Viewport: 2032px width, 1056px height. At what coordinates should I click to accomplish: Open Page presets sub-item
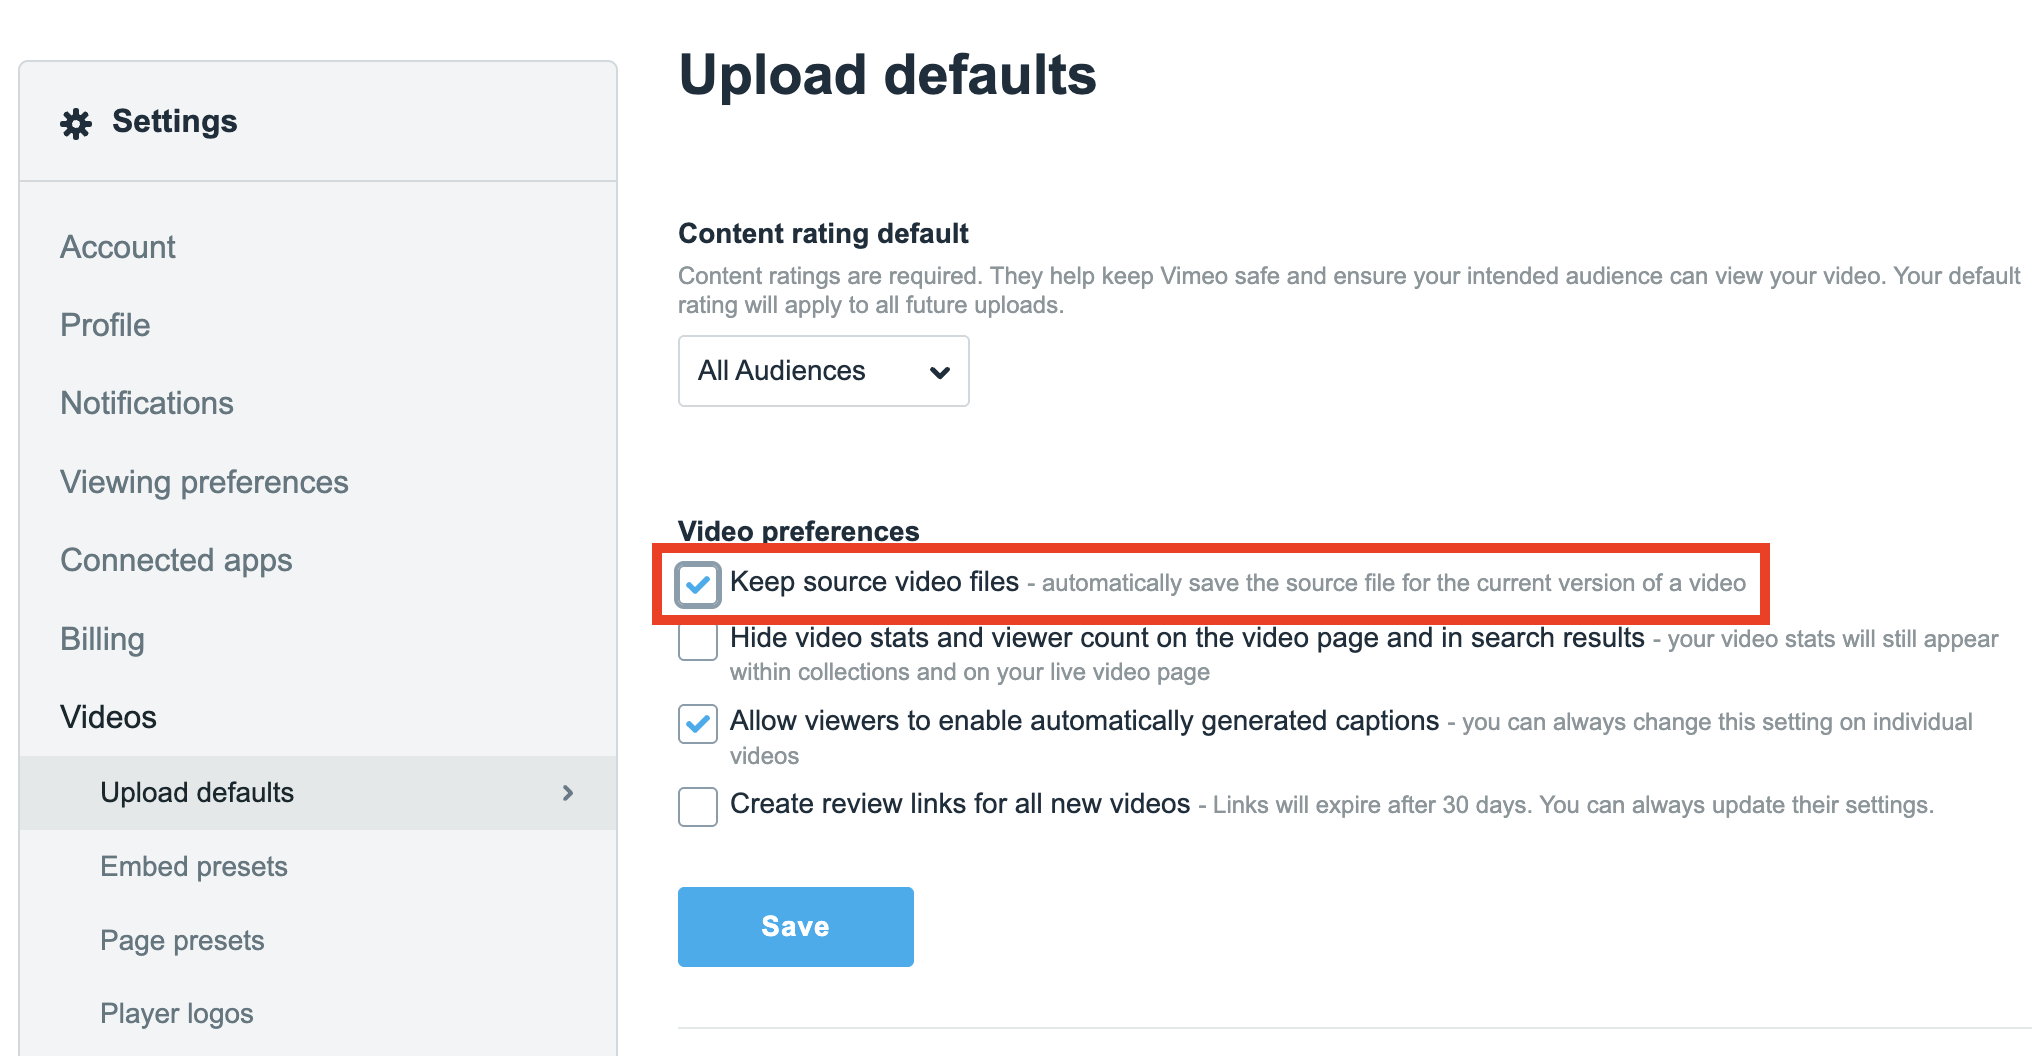pyautogui.click(x=182, y=940)
